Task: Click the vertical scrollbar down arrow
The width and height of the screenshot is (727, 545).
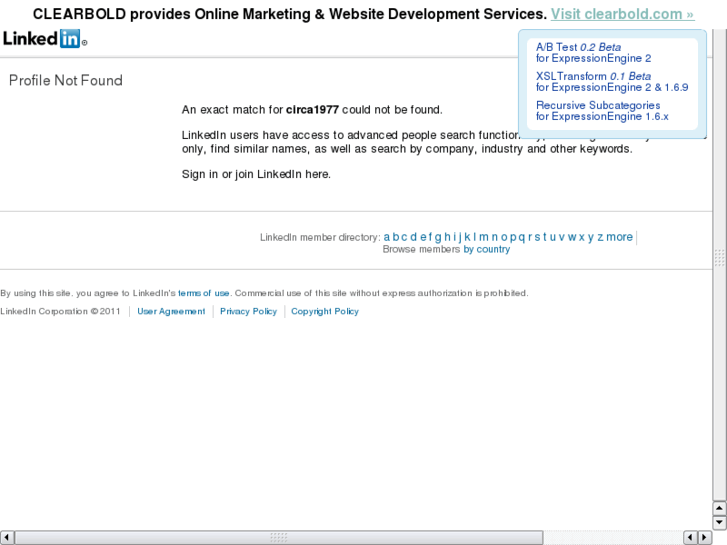Action: pos(719,522)
